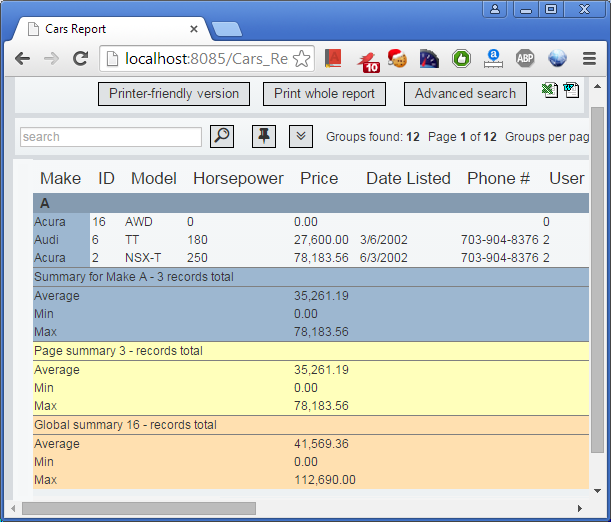Click 'Groups found: 12' text

373,137
